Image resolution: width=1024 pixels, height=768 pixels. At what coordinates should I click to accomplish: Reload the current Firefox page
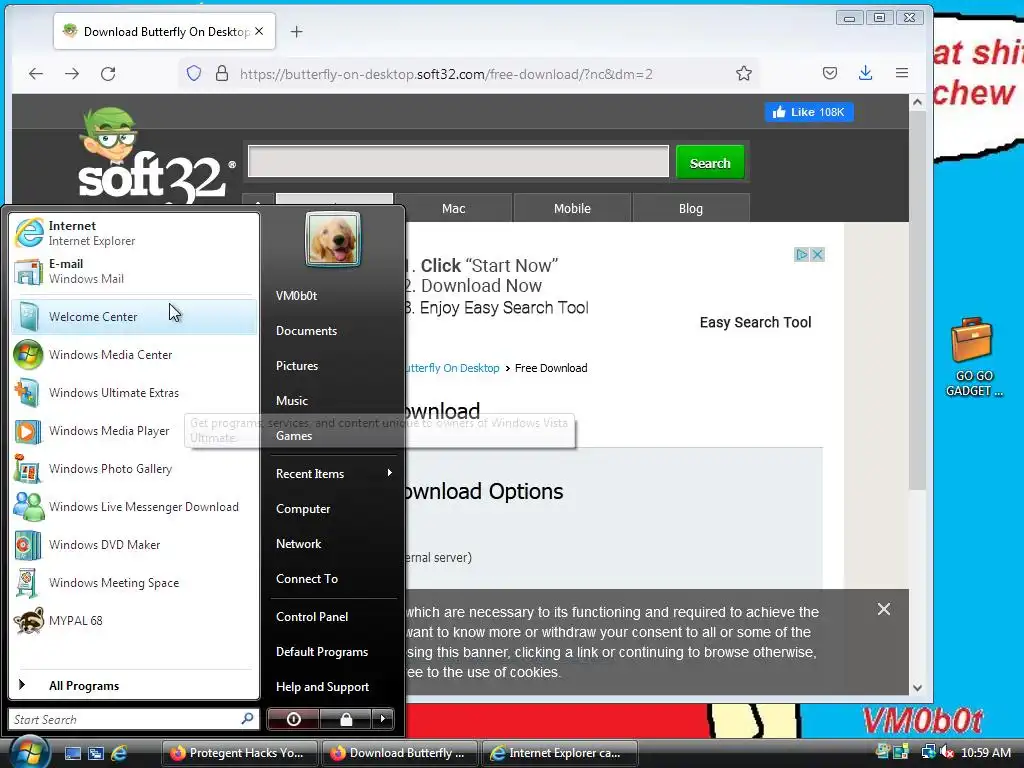pos(108,73)
